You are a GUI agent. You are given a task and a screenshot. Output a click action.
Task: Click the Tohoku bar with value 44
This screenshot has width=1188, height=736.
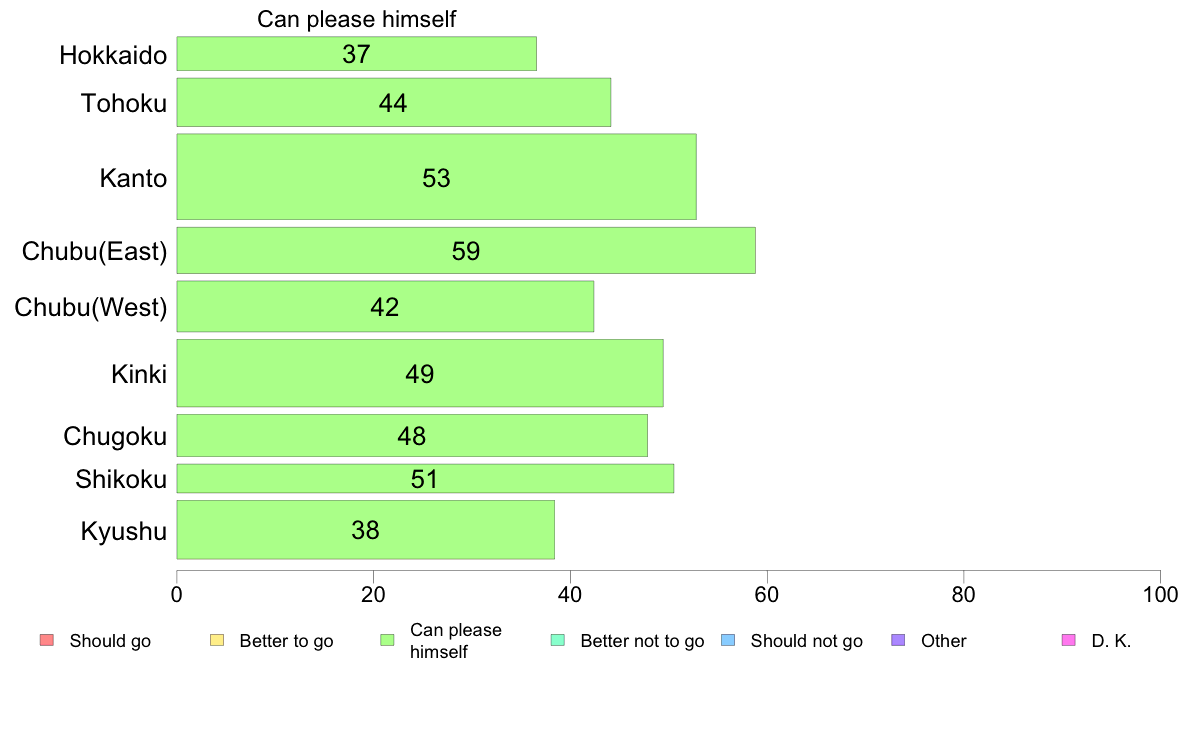394,102
